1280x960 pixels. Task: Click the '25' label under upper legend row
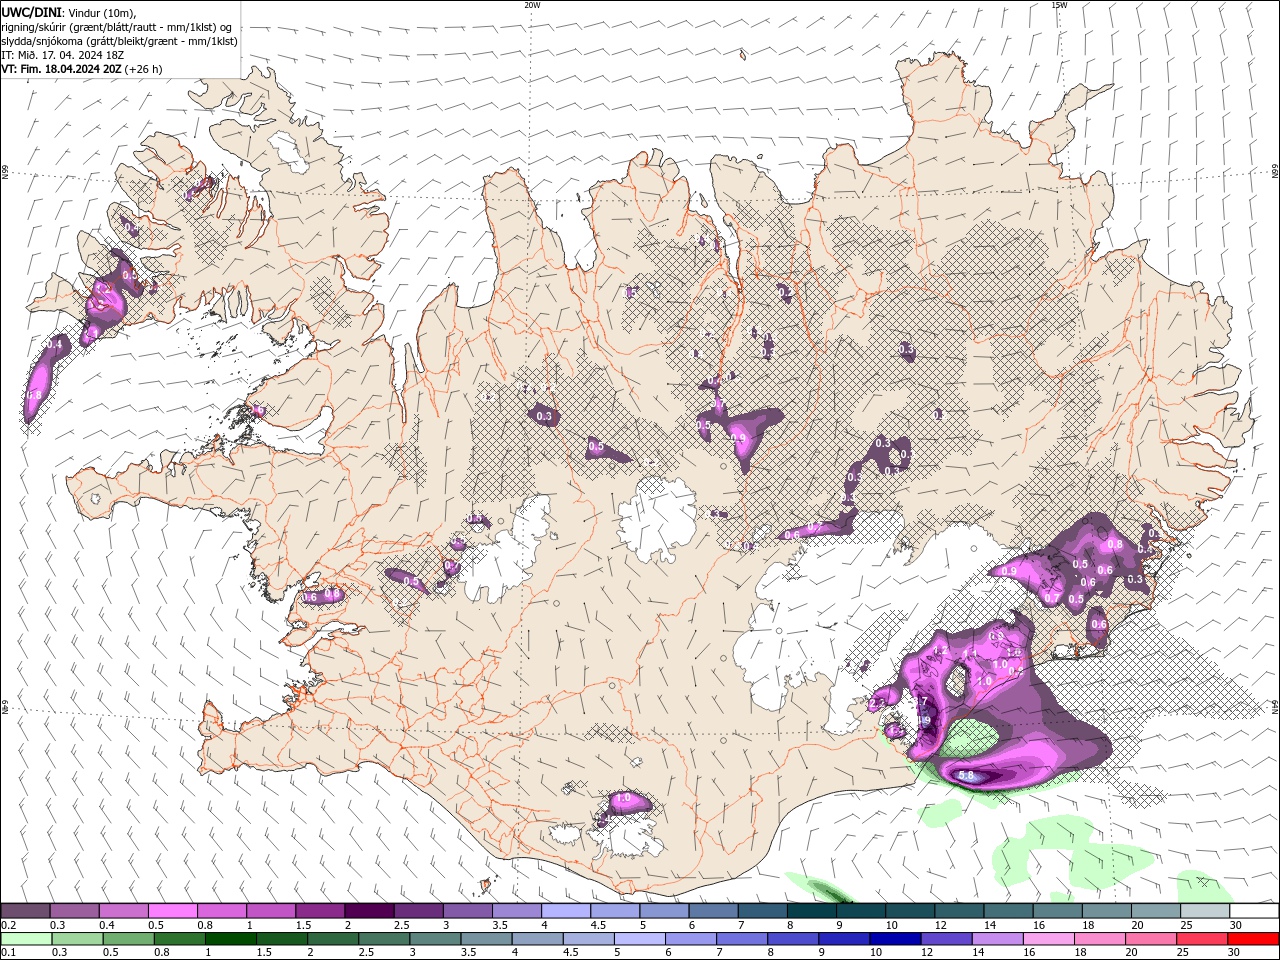pos(1185,925)
